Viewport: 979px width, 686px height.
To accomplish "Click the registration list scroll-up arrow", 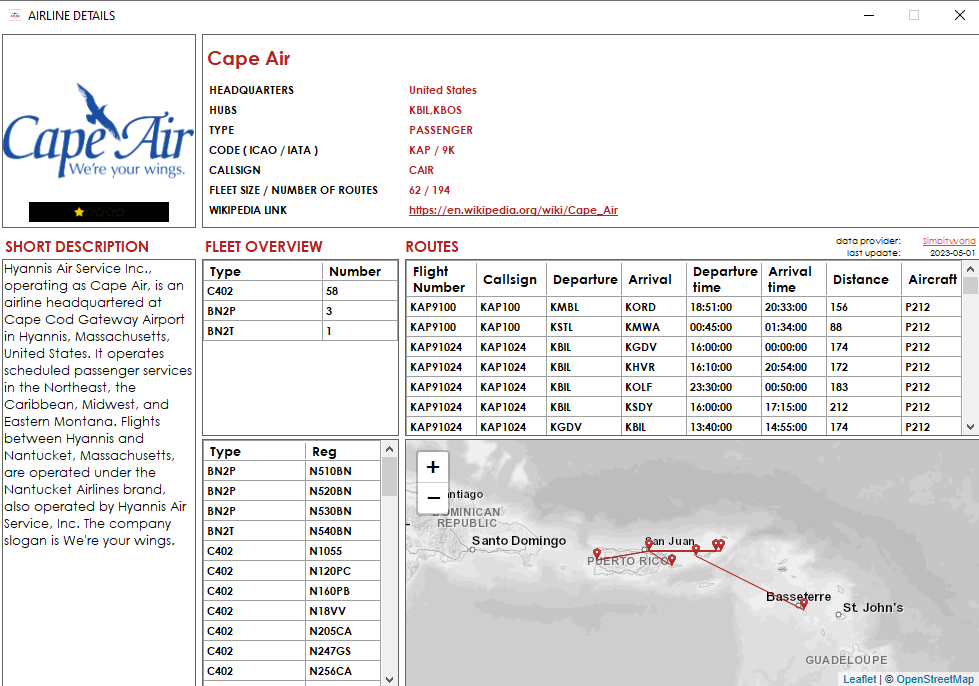I will [x=390, y=449].
